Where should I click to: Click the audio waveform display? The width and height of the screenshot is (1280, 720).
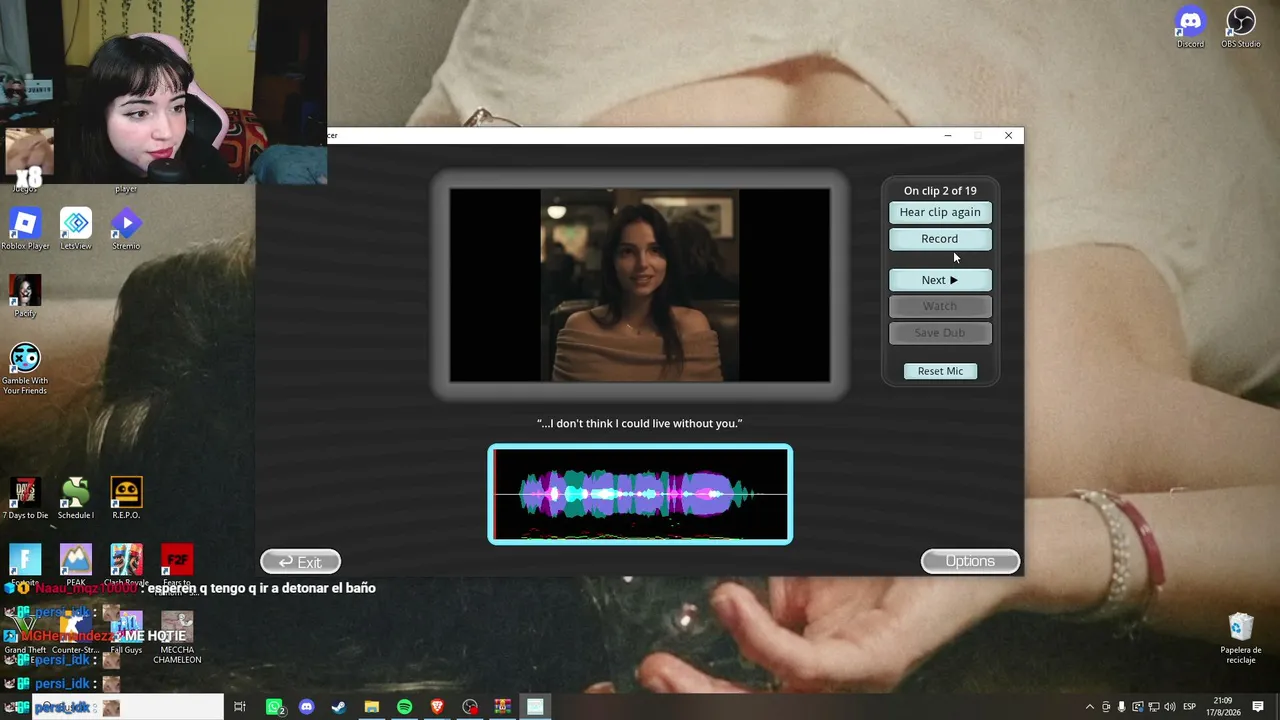640,494
